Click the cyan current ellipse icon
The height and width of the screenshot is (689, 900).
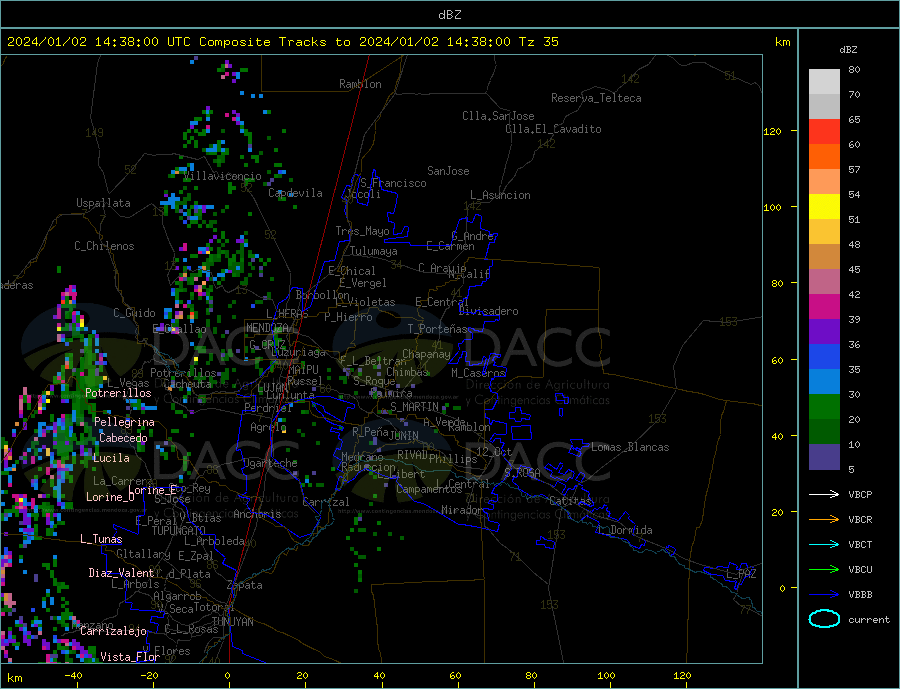pos(824,619)
